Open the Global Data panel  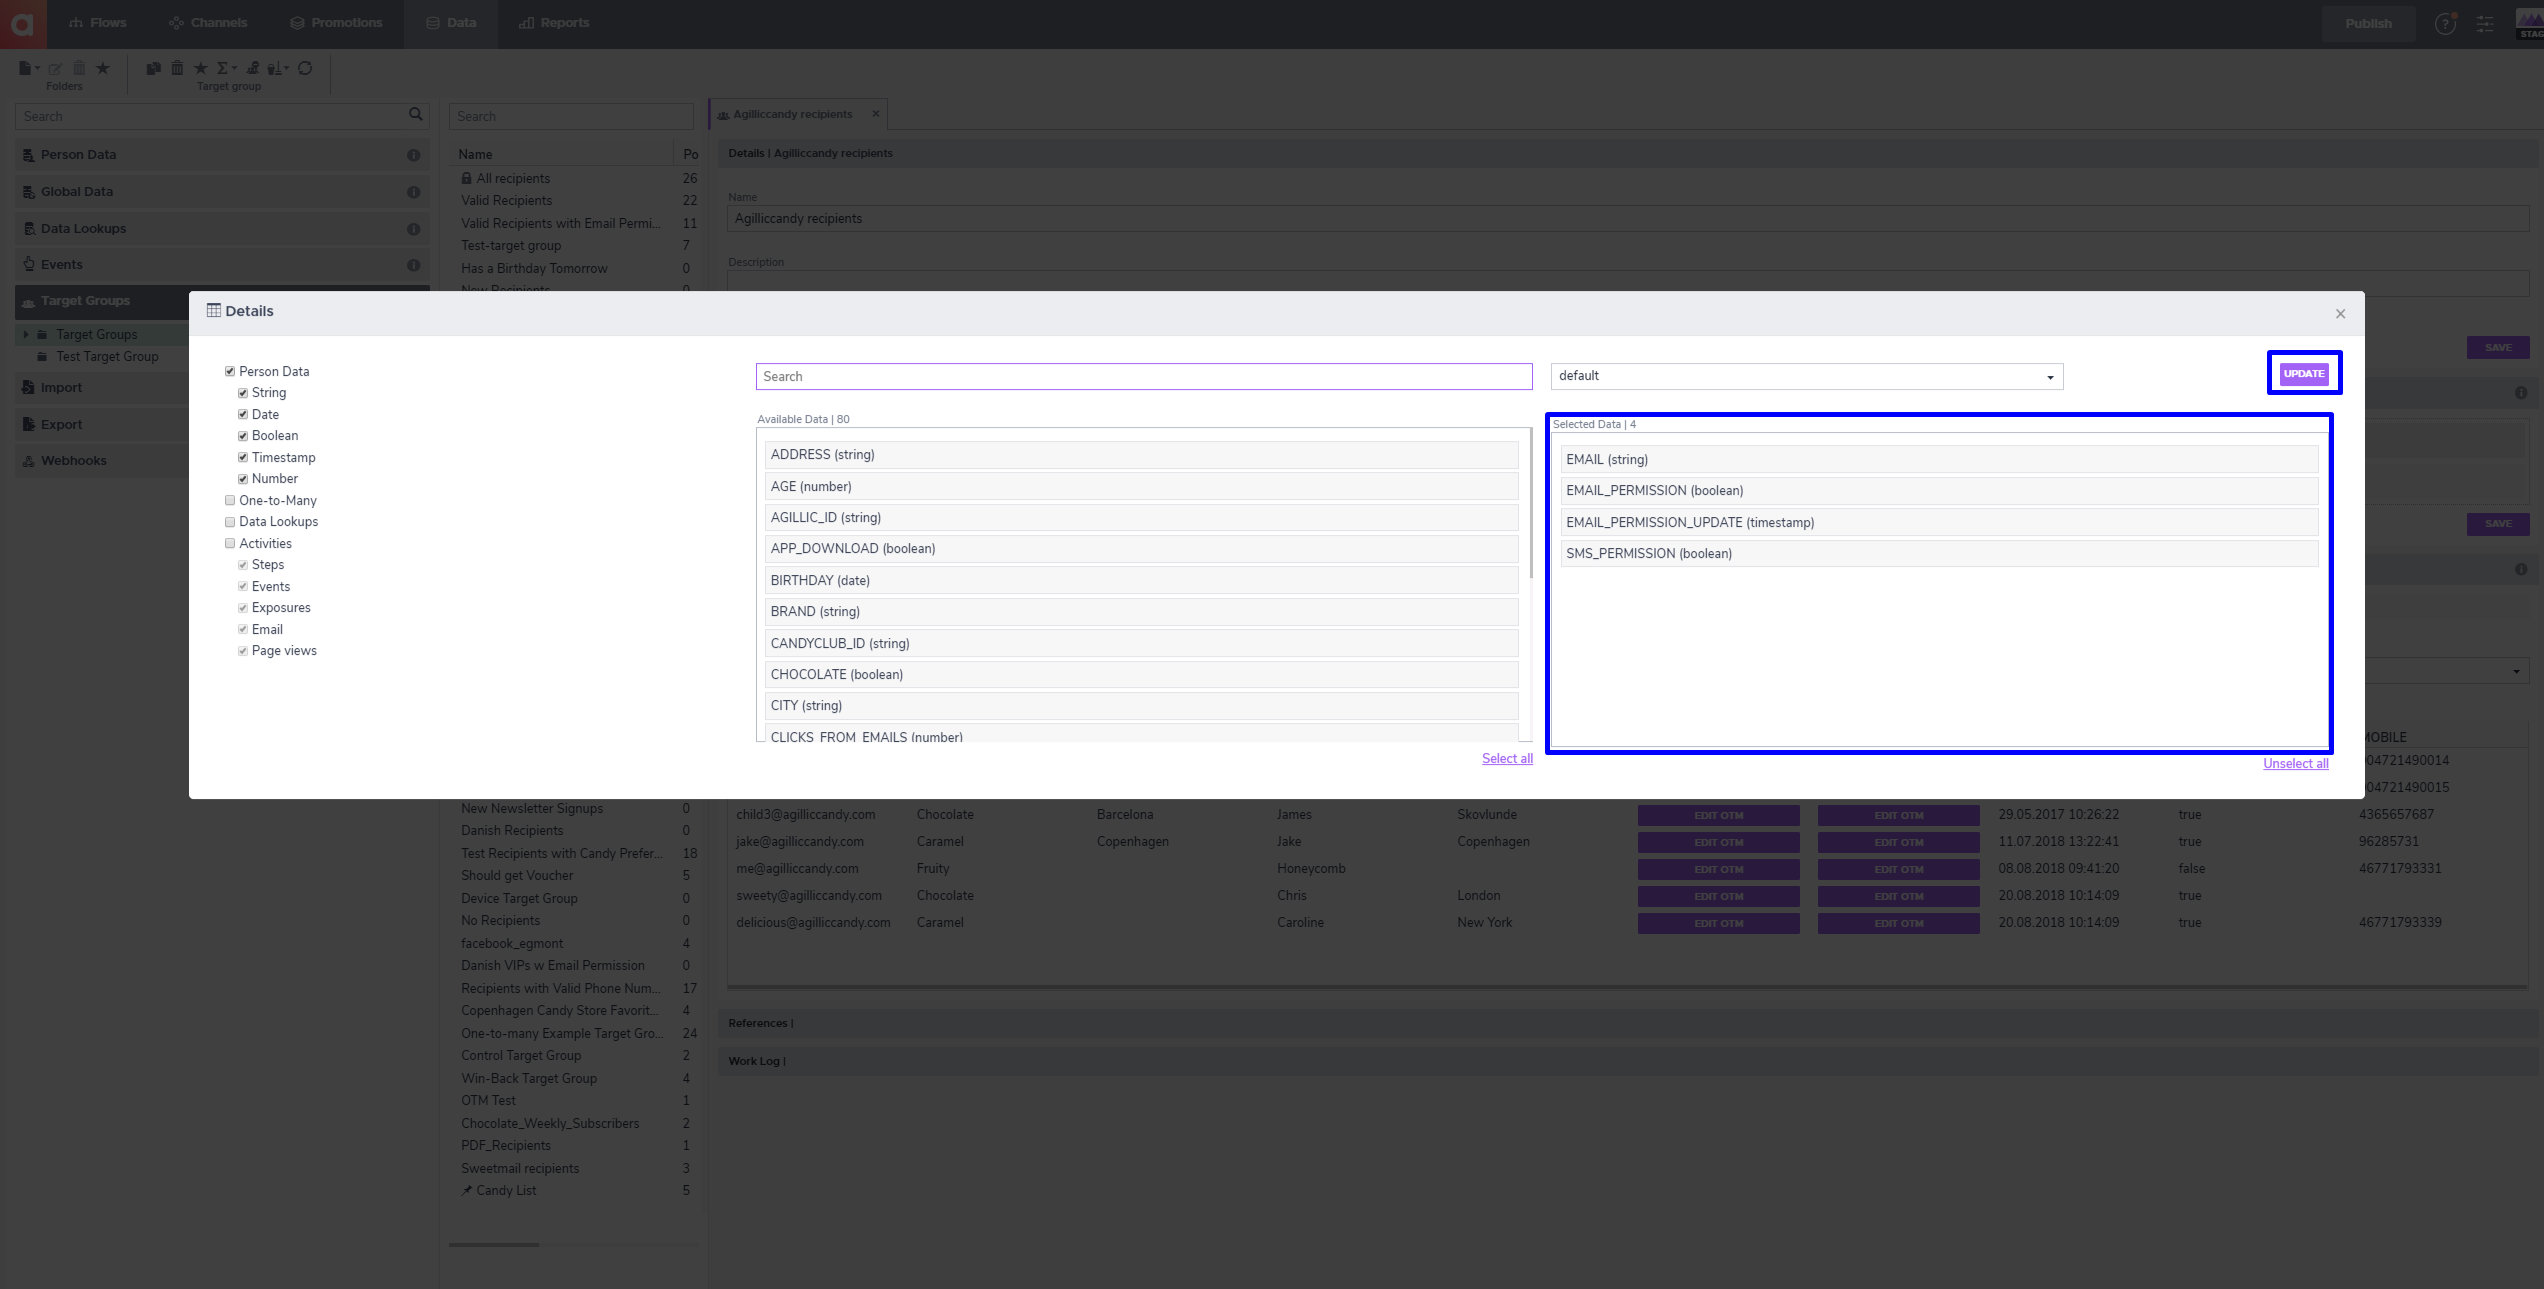(x=77, y=191)
